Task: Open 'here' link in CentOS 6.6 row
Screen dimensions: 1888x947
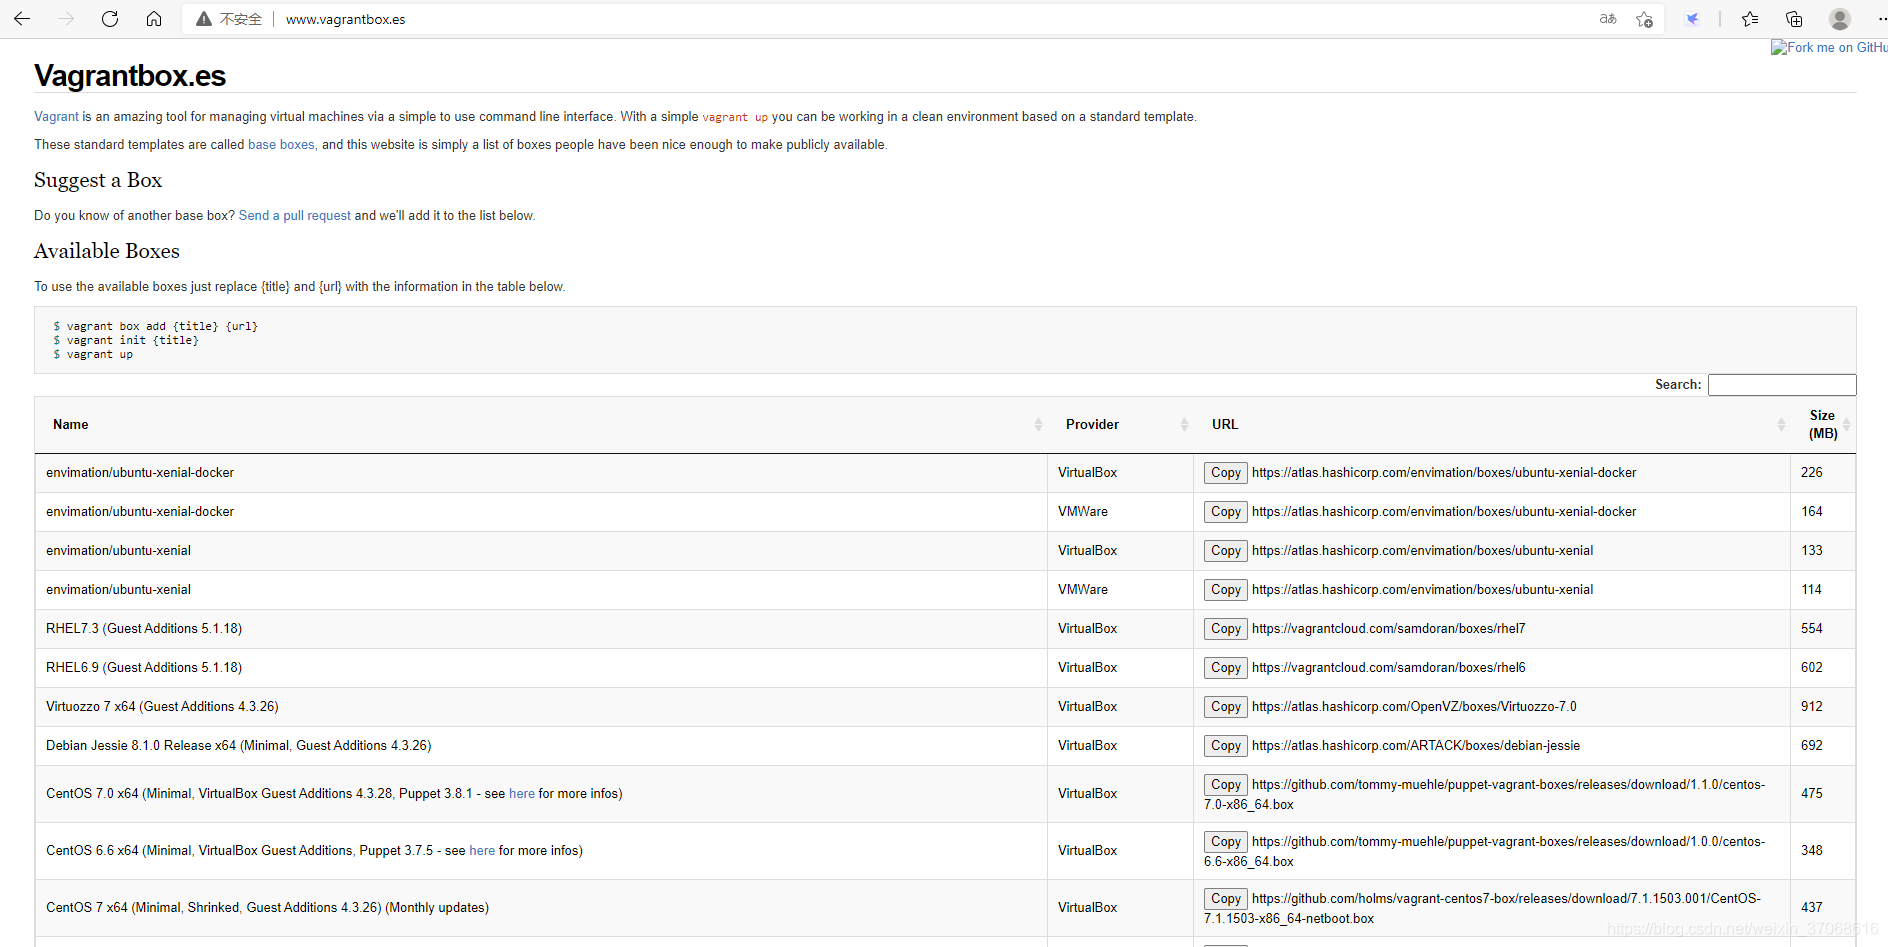Action: [482, 851]
